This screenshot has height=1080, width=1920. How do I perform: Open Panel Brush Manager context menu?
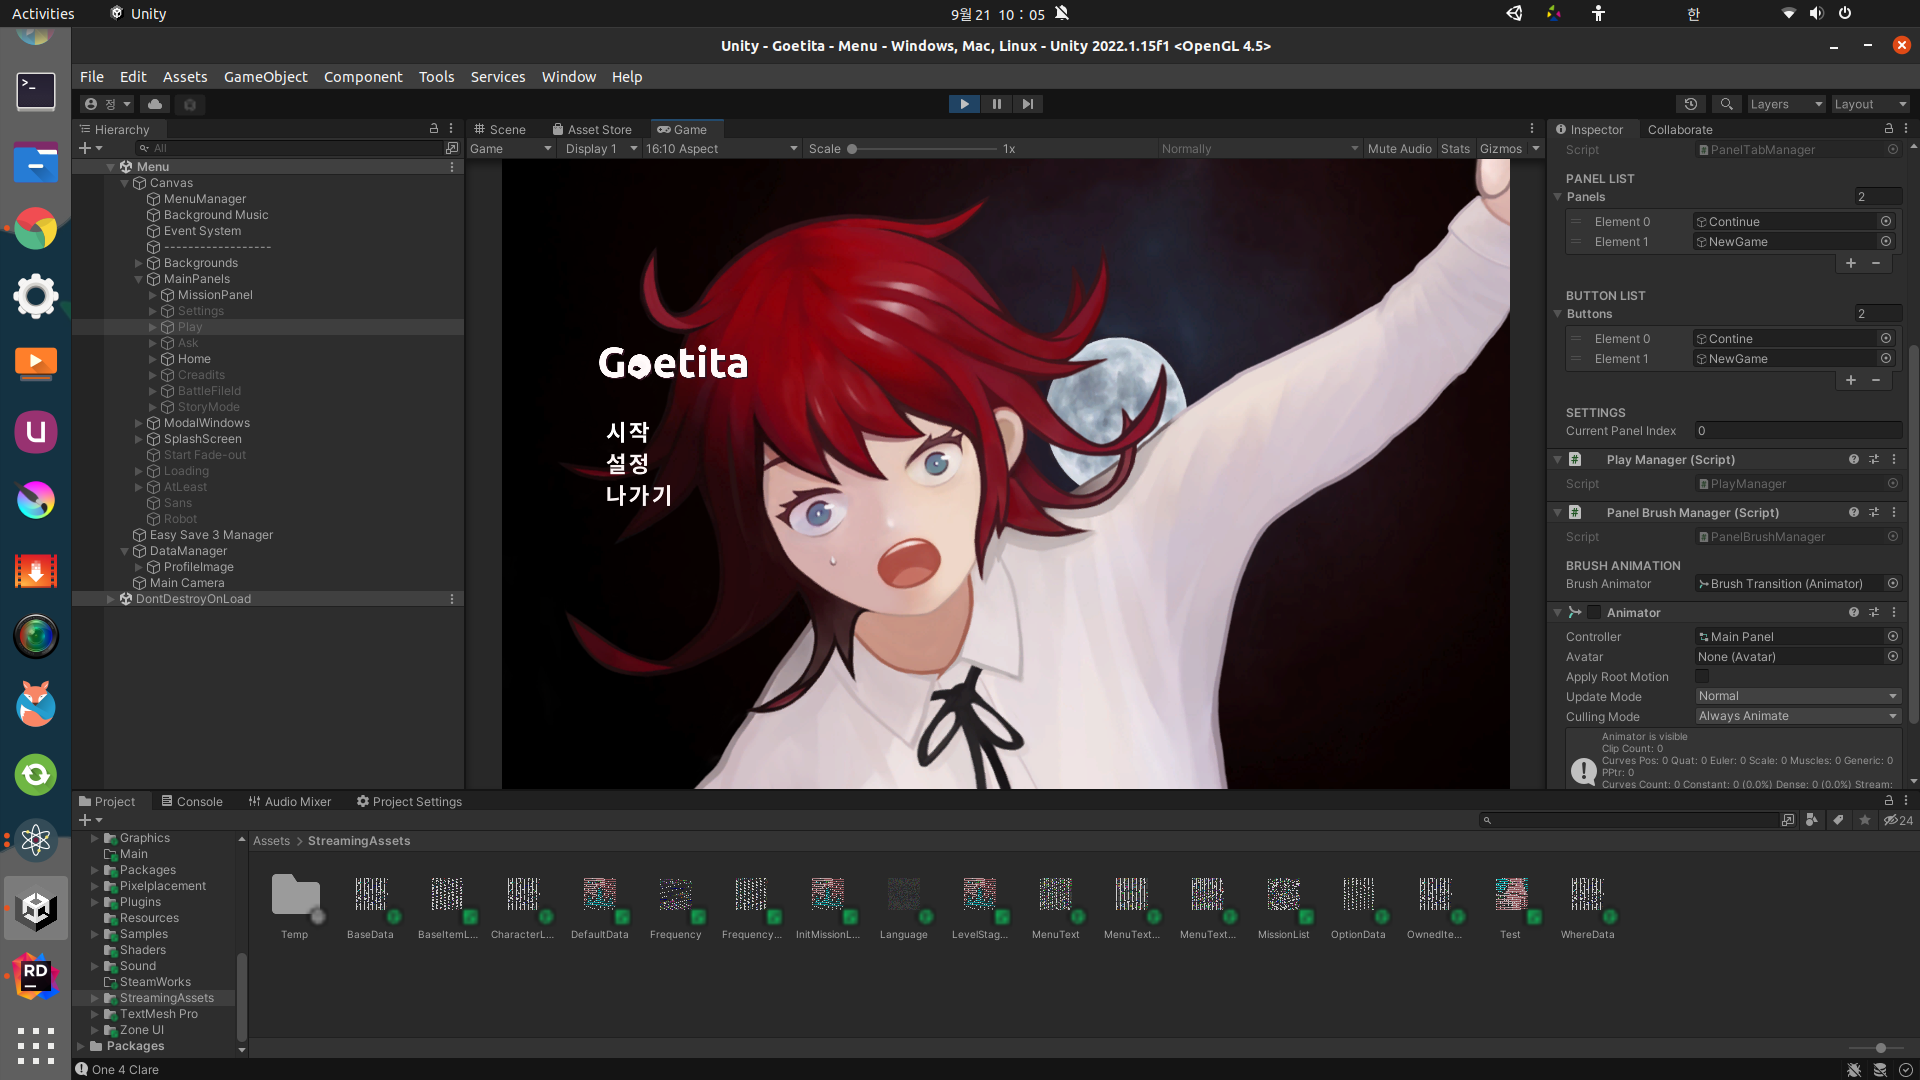point(1894,512)
